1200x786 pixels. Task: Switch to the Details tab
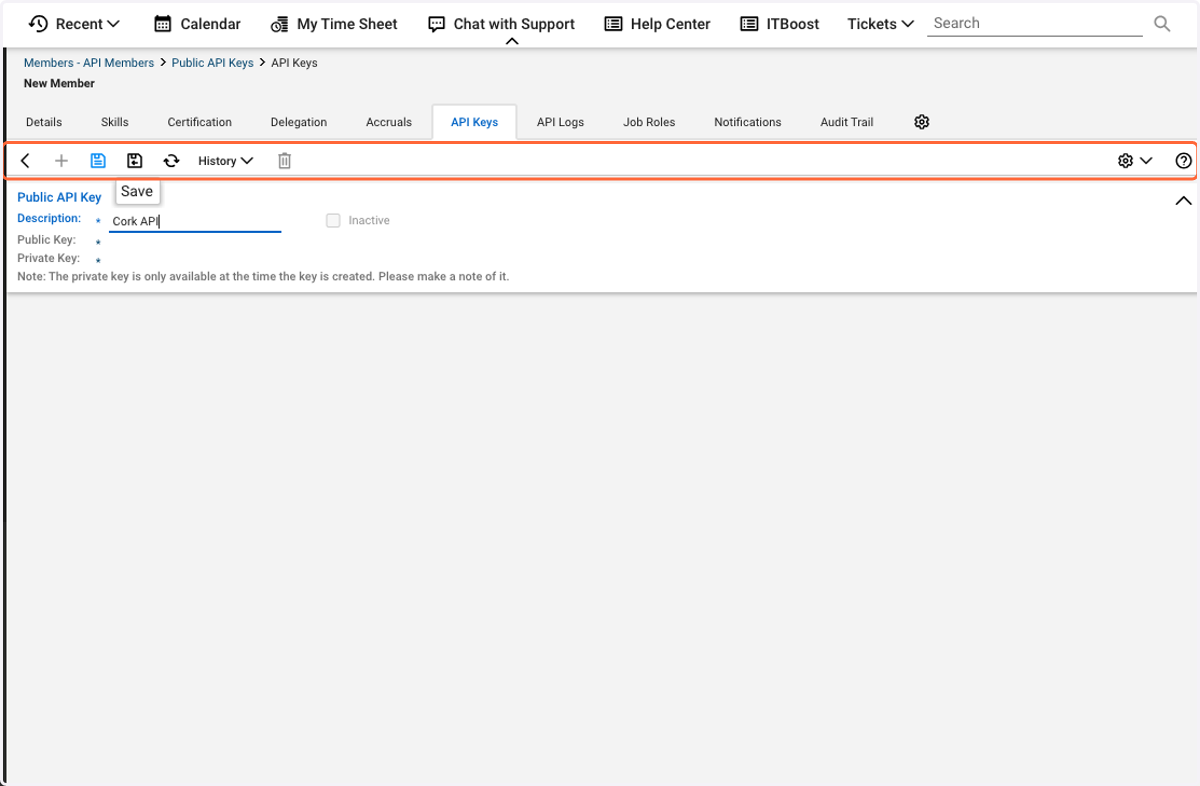44,122
